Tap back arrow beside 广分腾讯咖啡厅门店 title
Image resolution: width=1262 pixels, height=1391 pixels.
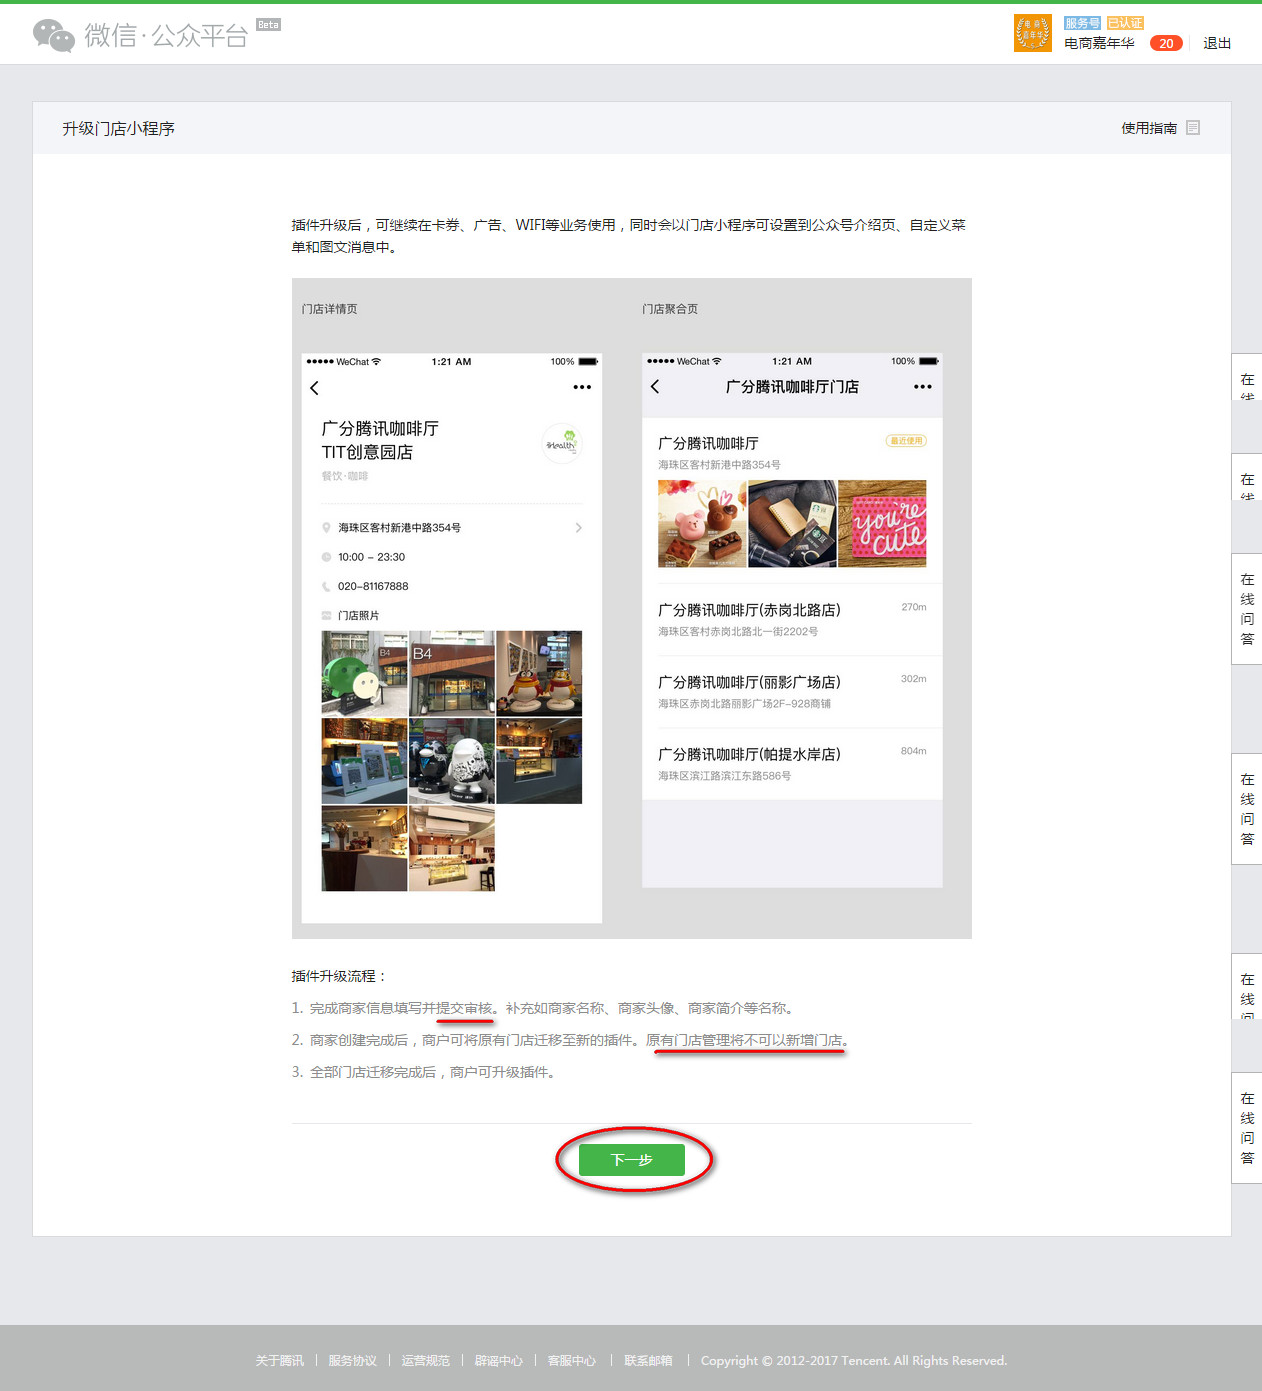[655, 387]
